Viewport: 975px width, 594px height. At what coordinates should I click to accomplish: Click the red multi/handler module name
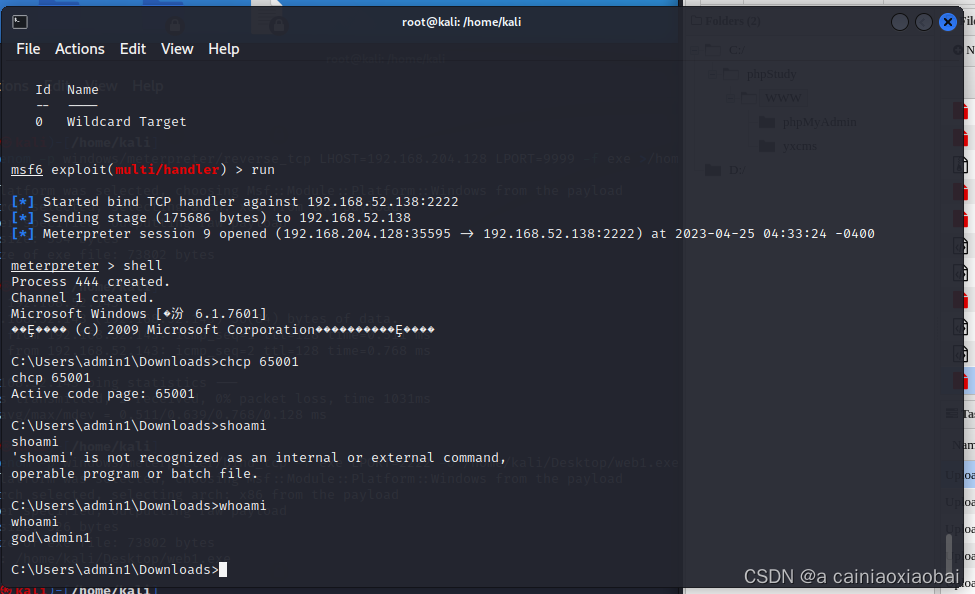pyautogui.click(x=167, y=169)
